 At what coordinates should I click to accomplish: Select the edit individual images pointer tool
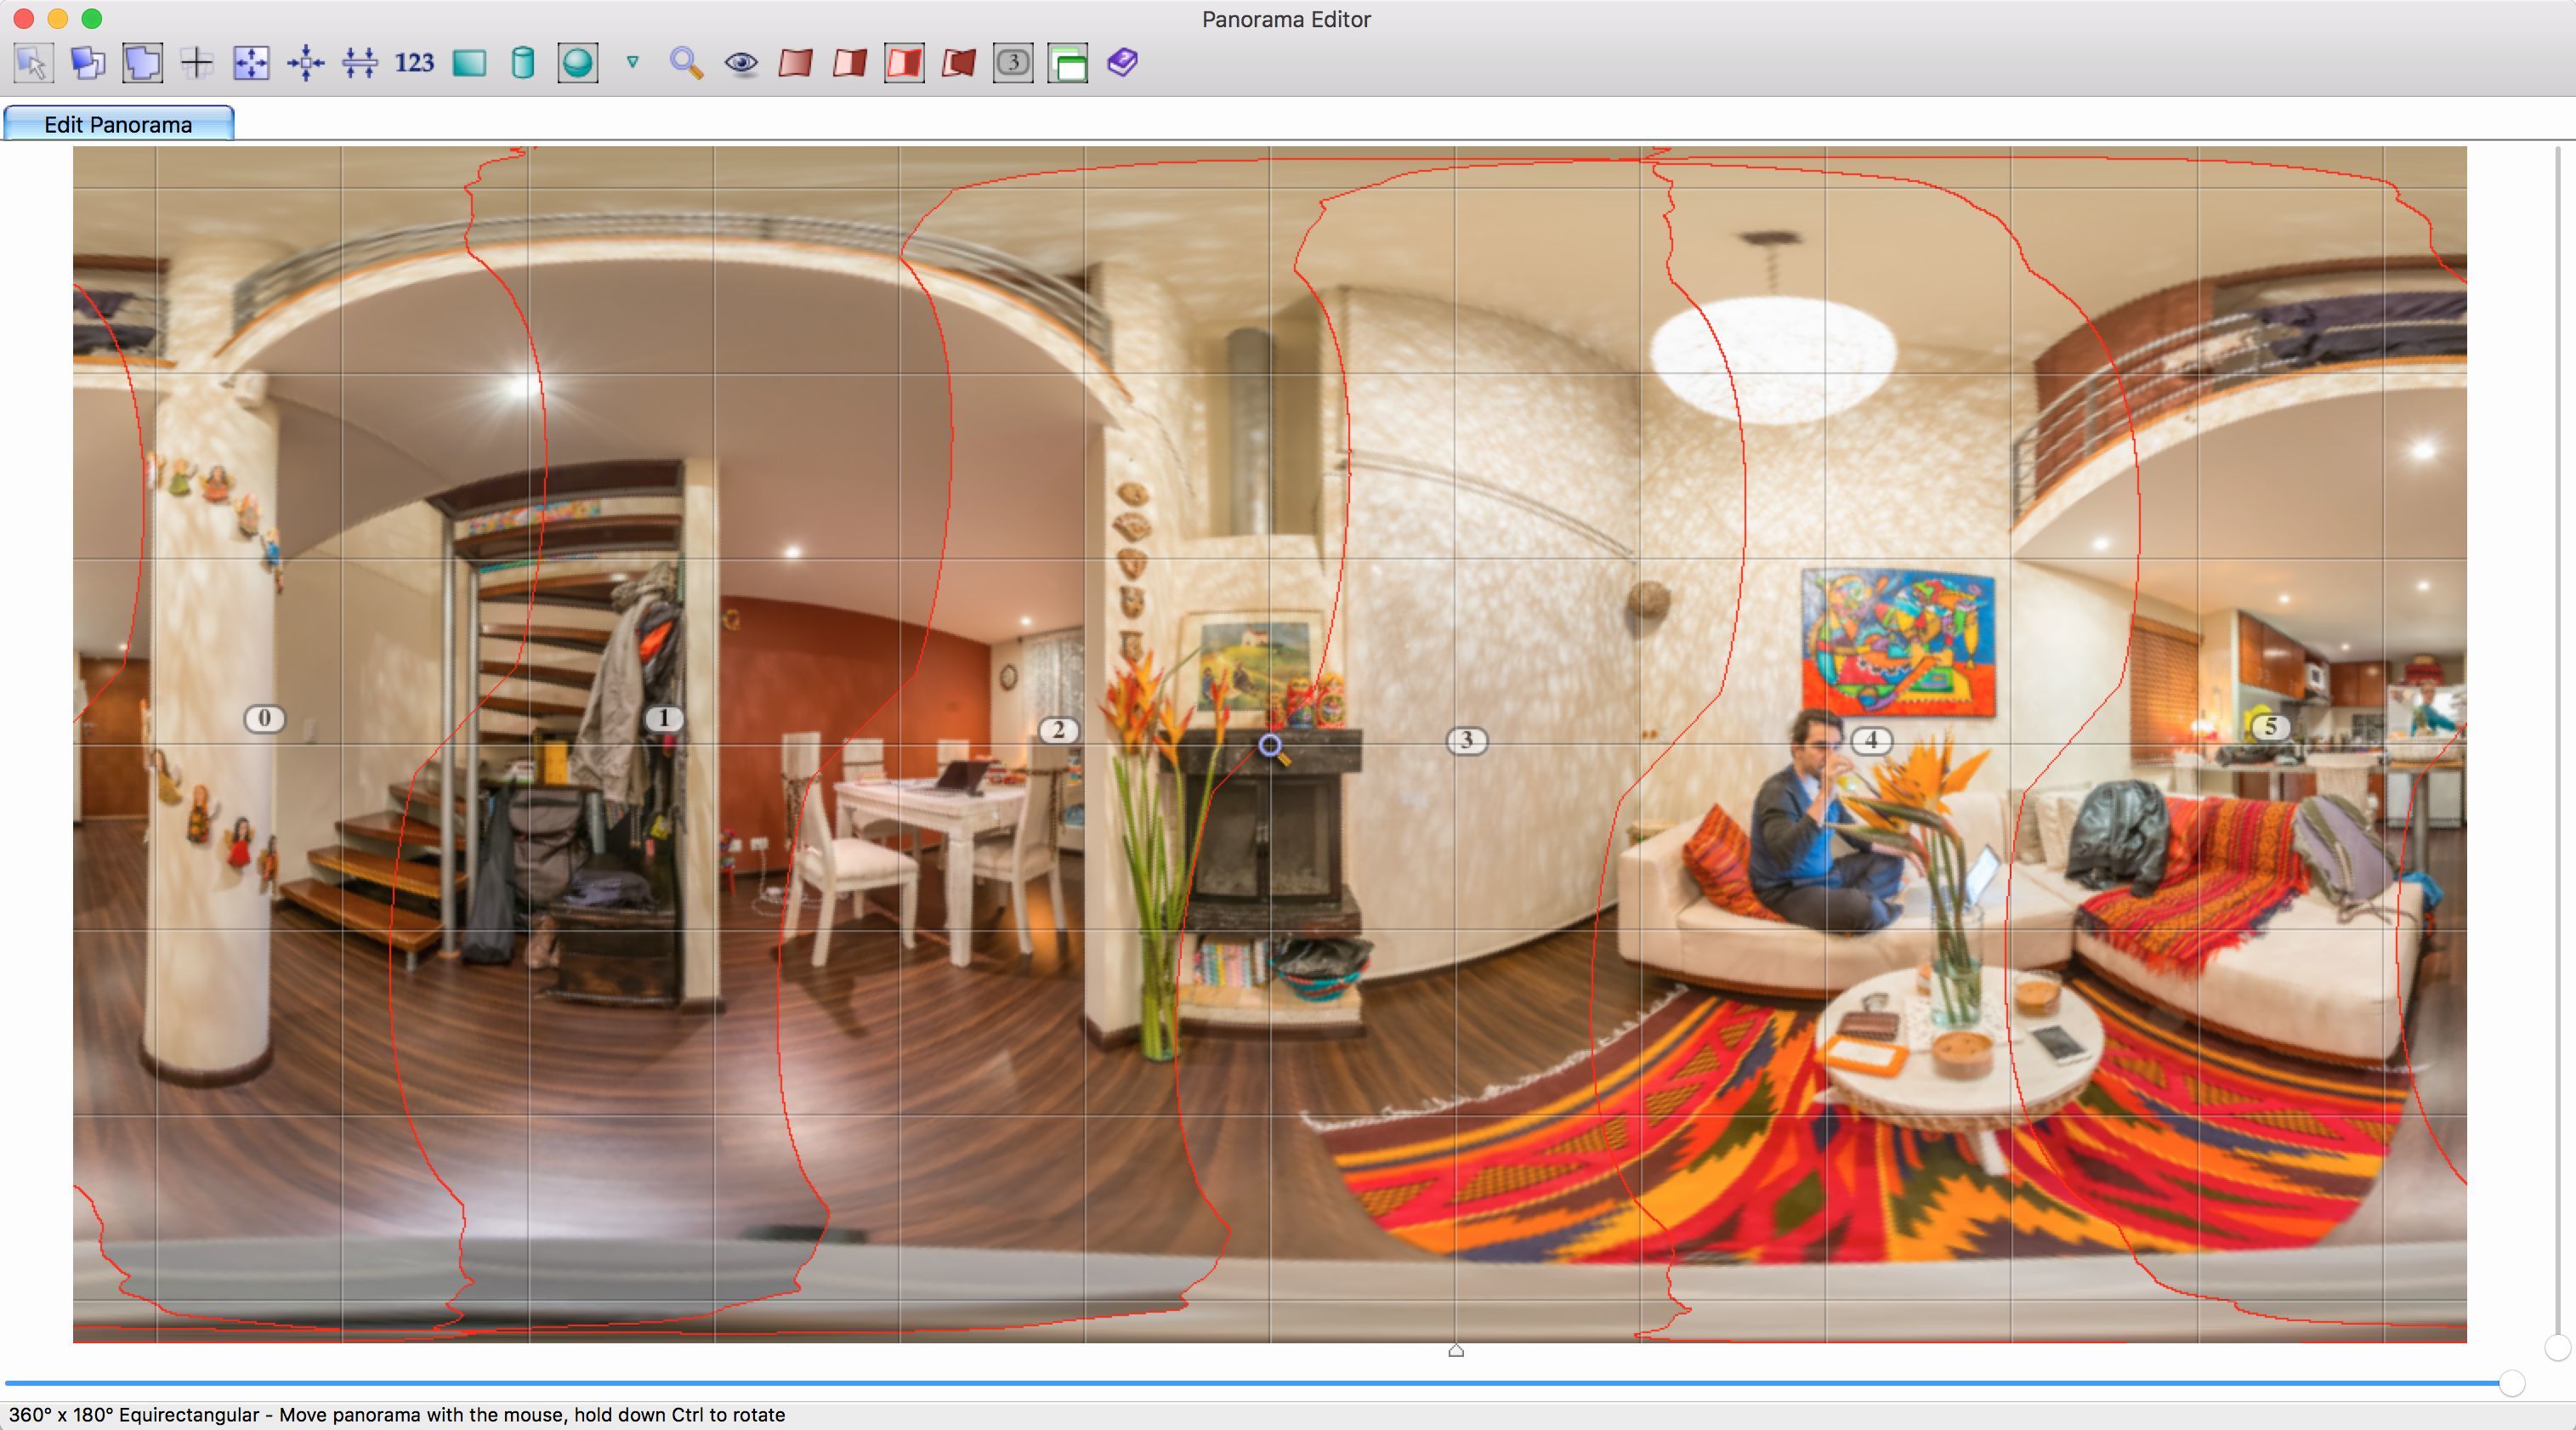[33, 63]
